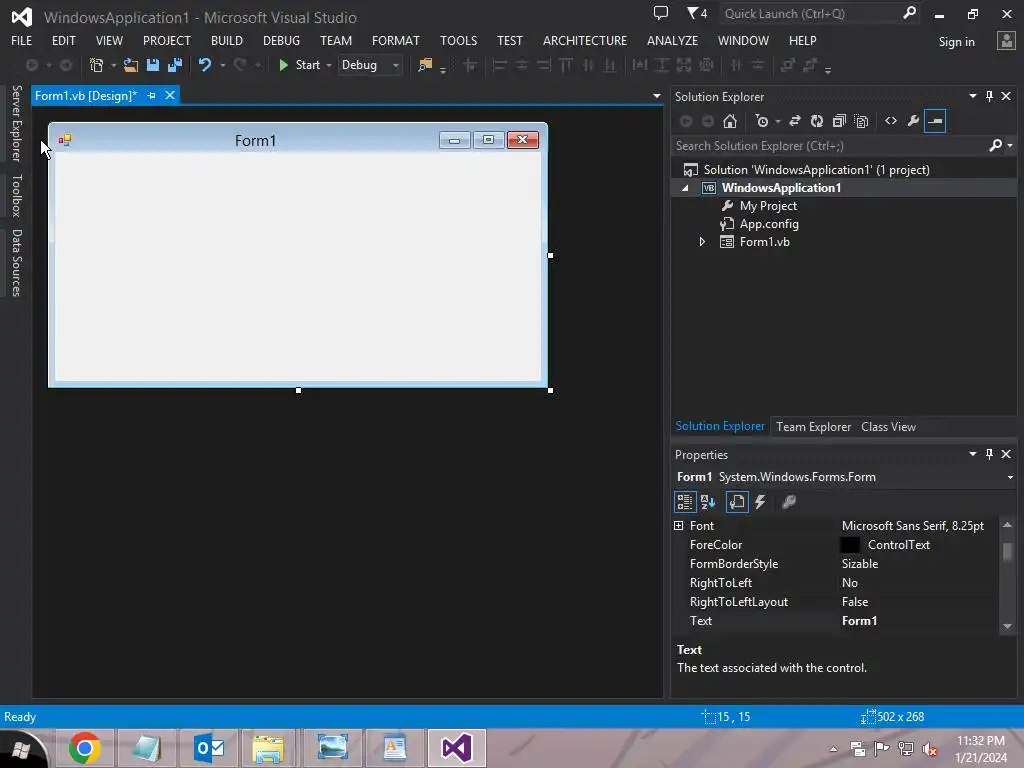Image resolution: width=1024 pixels, height=768 pixels.
Task: Click the View Code angle brackets icon
Action: click(x=891, y=121)
